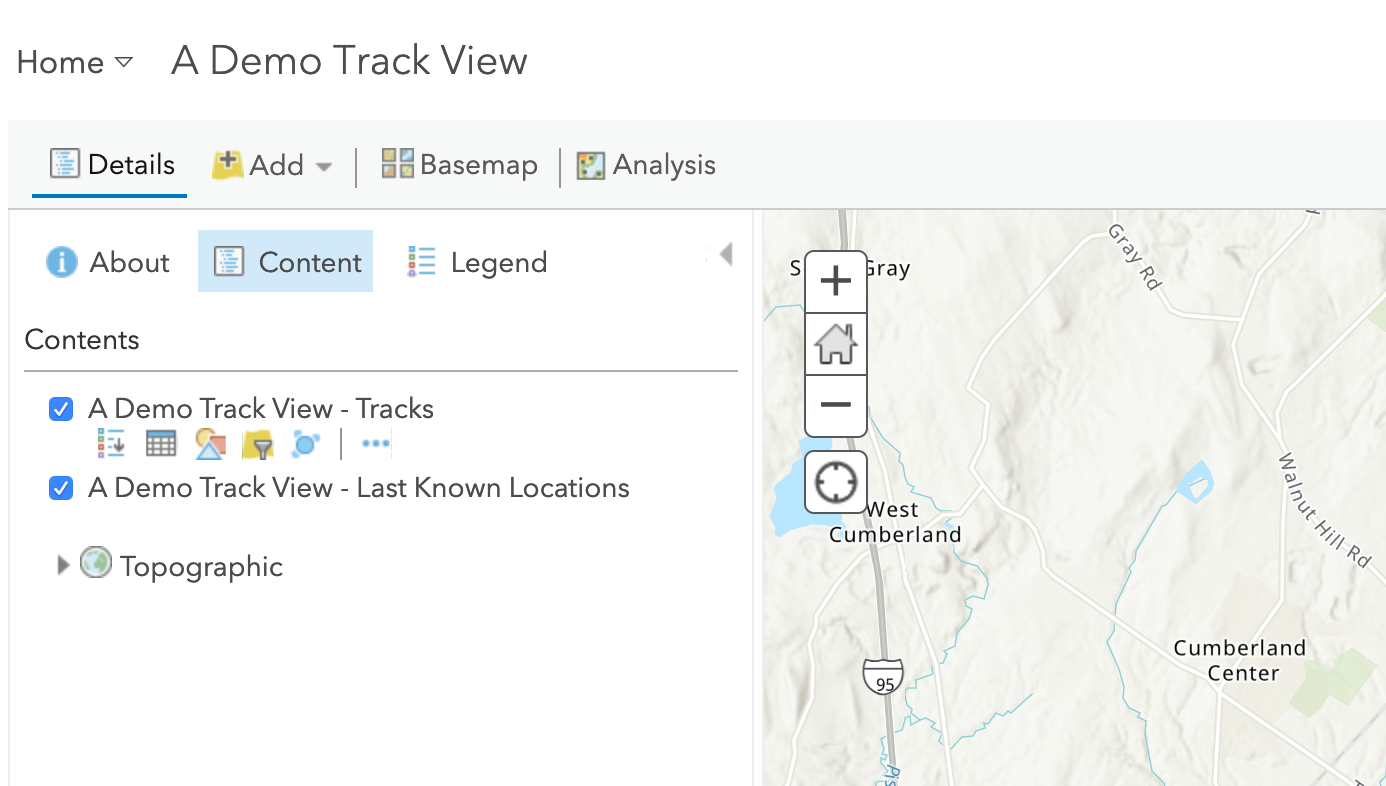This screenshot has width=1386, height=786.
Task: Collapse the Contents side panel
Action: (x=725, y=254)
